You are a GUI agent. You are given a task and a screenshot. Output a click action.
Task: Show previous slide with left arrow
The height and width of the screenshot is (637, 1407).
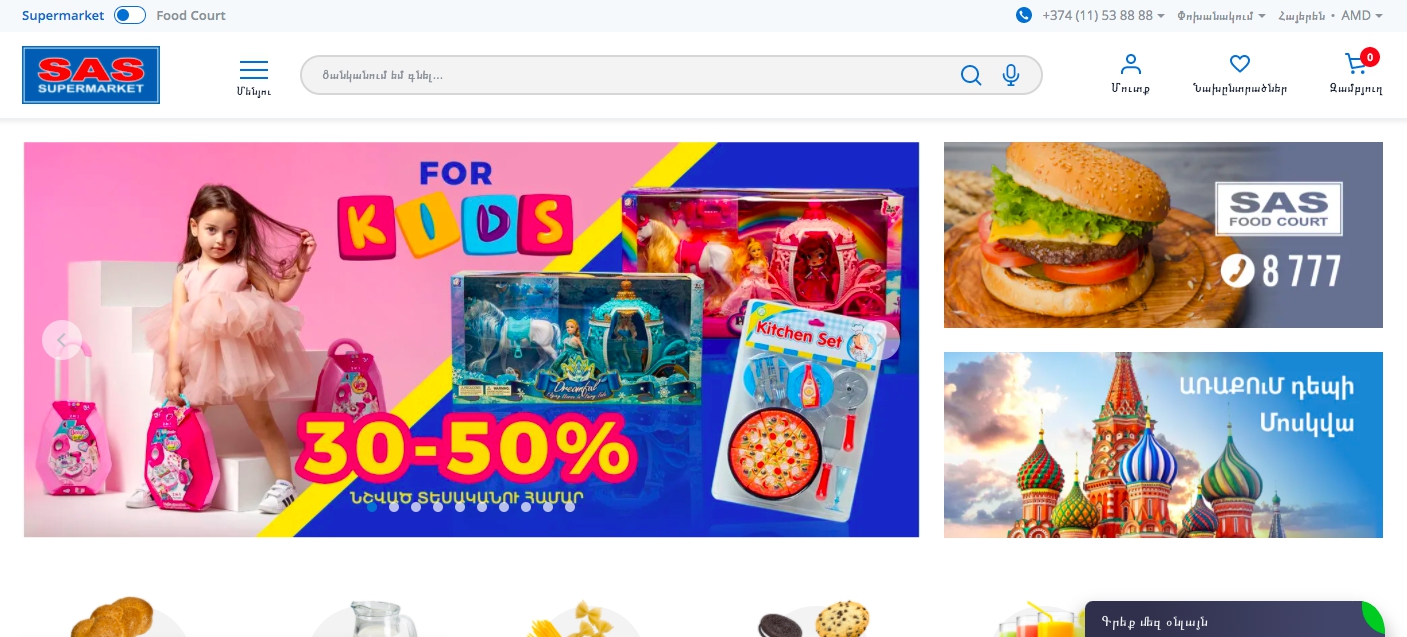tap(62, 340)
